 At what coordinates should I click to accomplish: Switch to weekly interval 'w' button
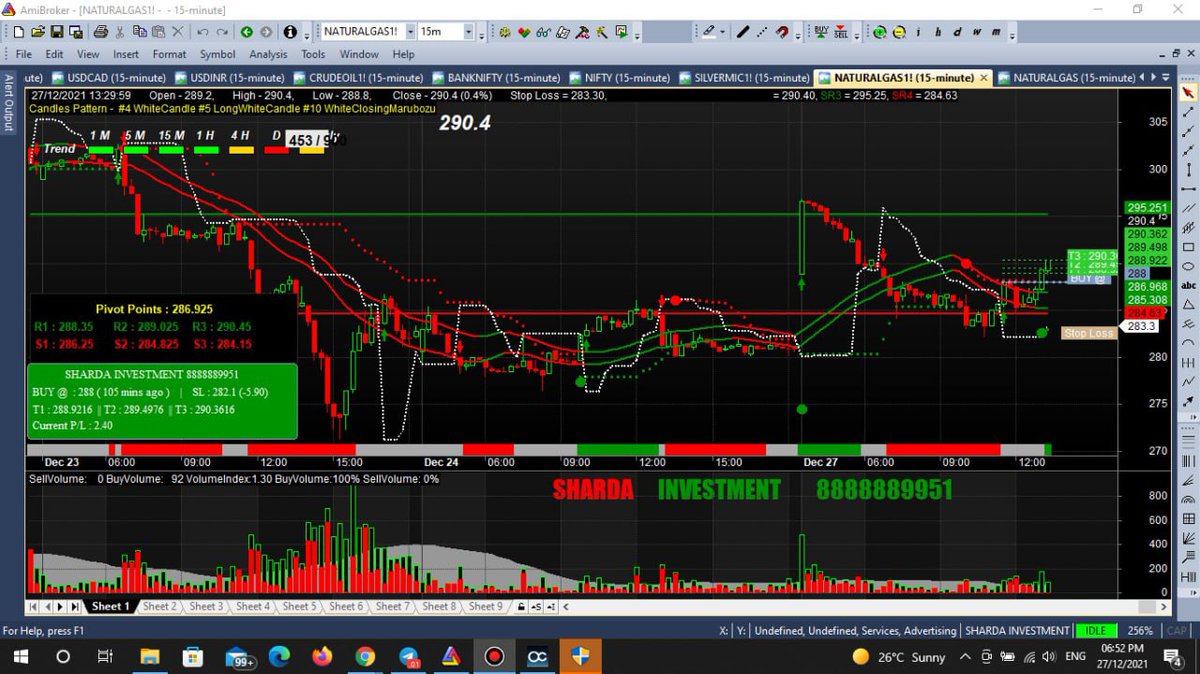976,32
